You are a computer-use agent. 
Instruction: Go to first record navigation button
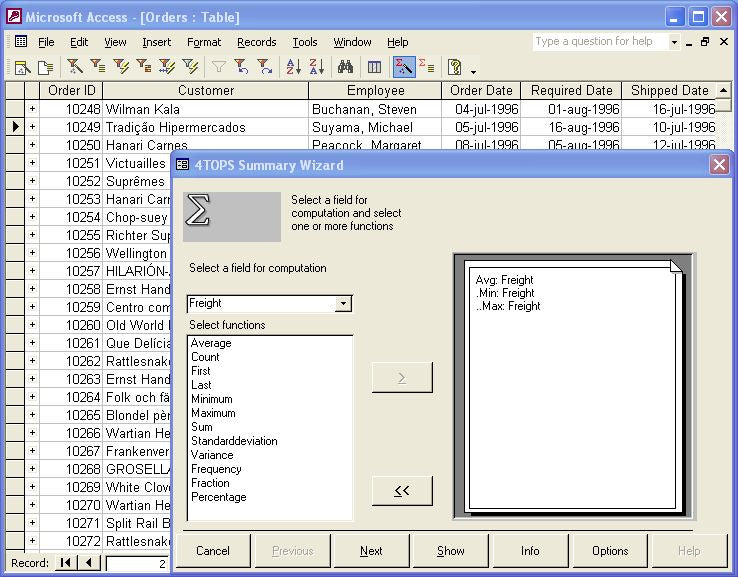(x=66, y=563)
